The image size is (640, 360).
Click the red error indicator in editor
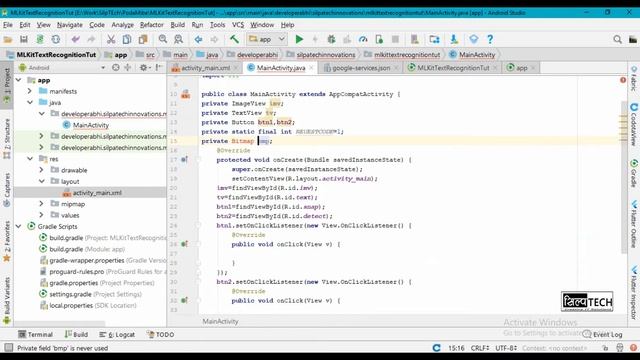[x=623, y=80]
